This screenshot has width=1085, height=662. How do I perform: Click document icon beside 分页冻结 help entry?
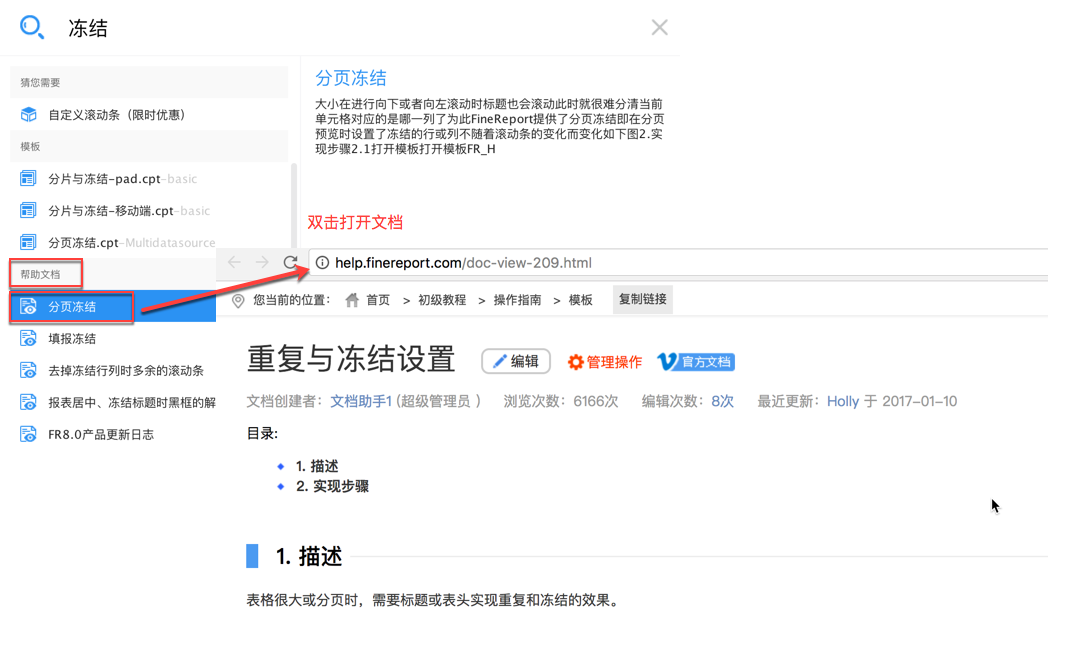pyautogui.click(x=28, y=306)
